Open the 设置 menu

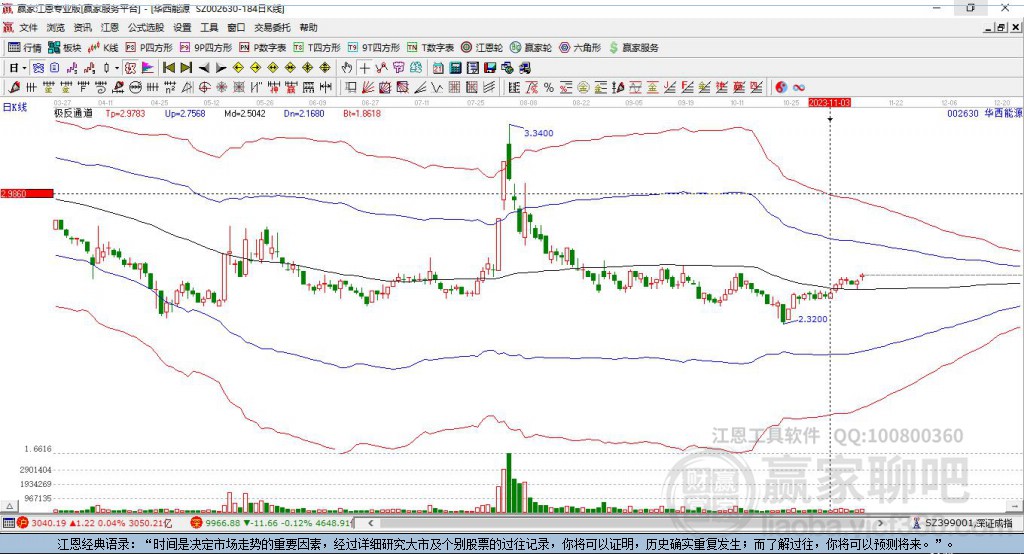pyautogui.click(x=182, y=27)
